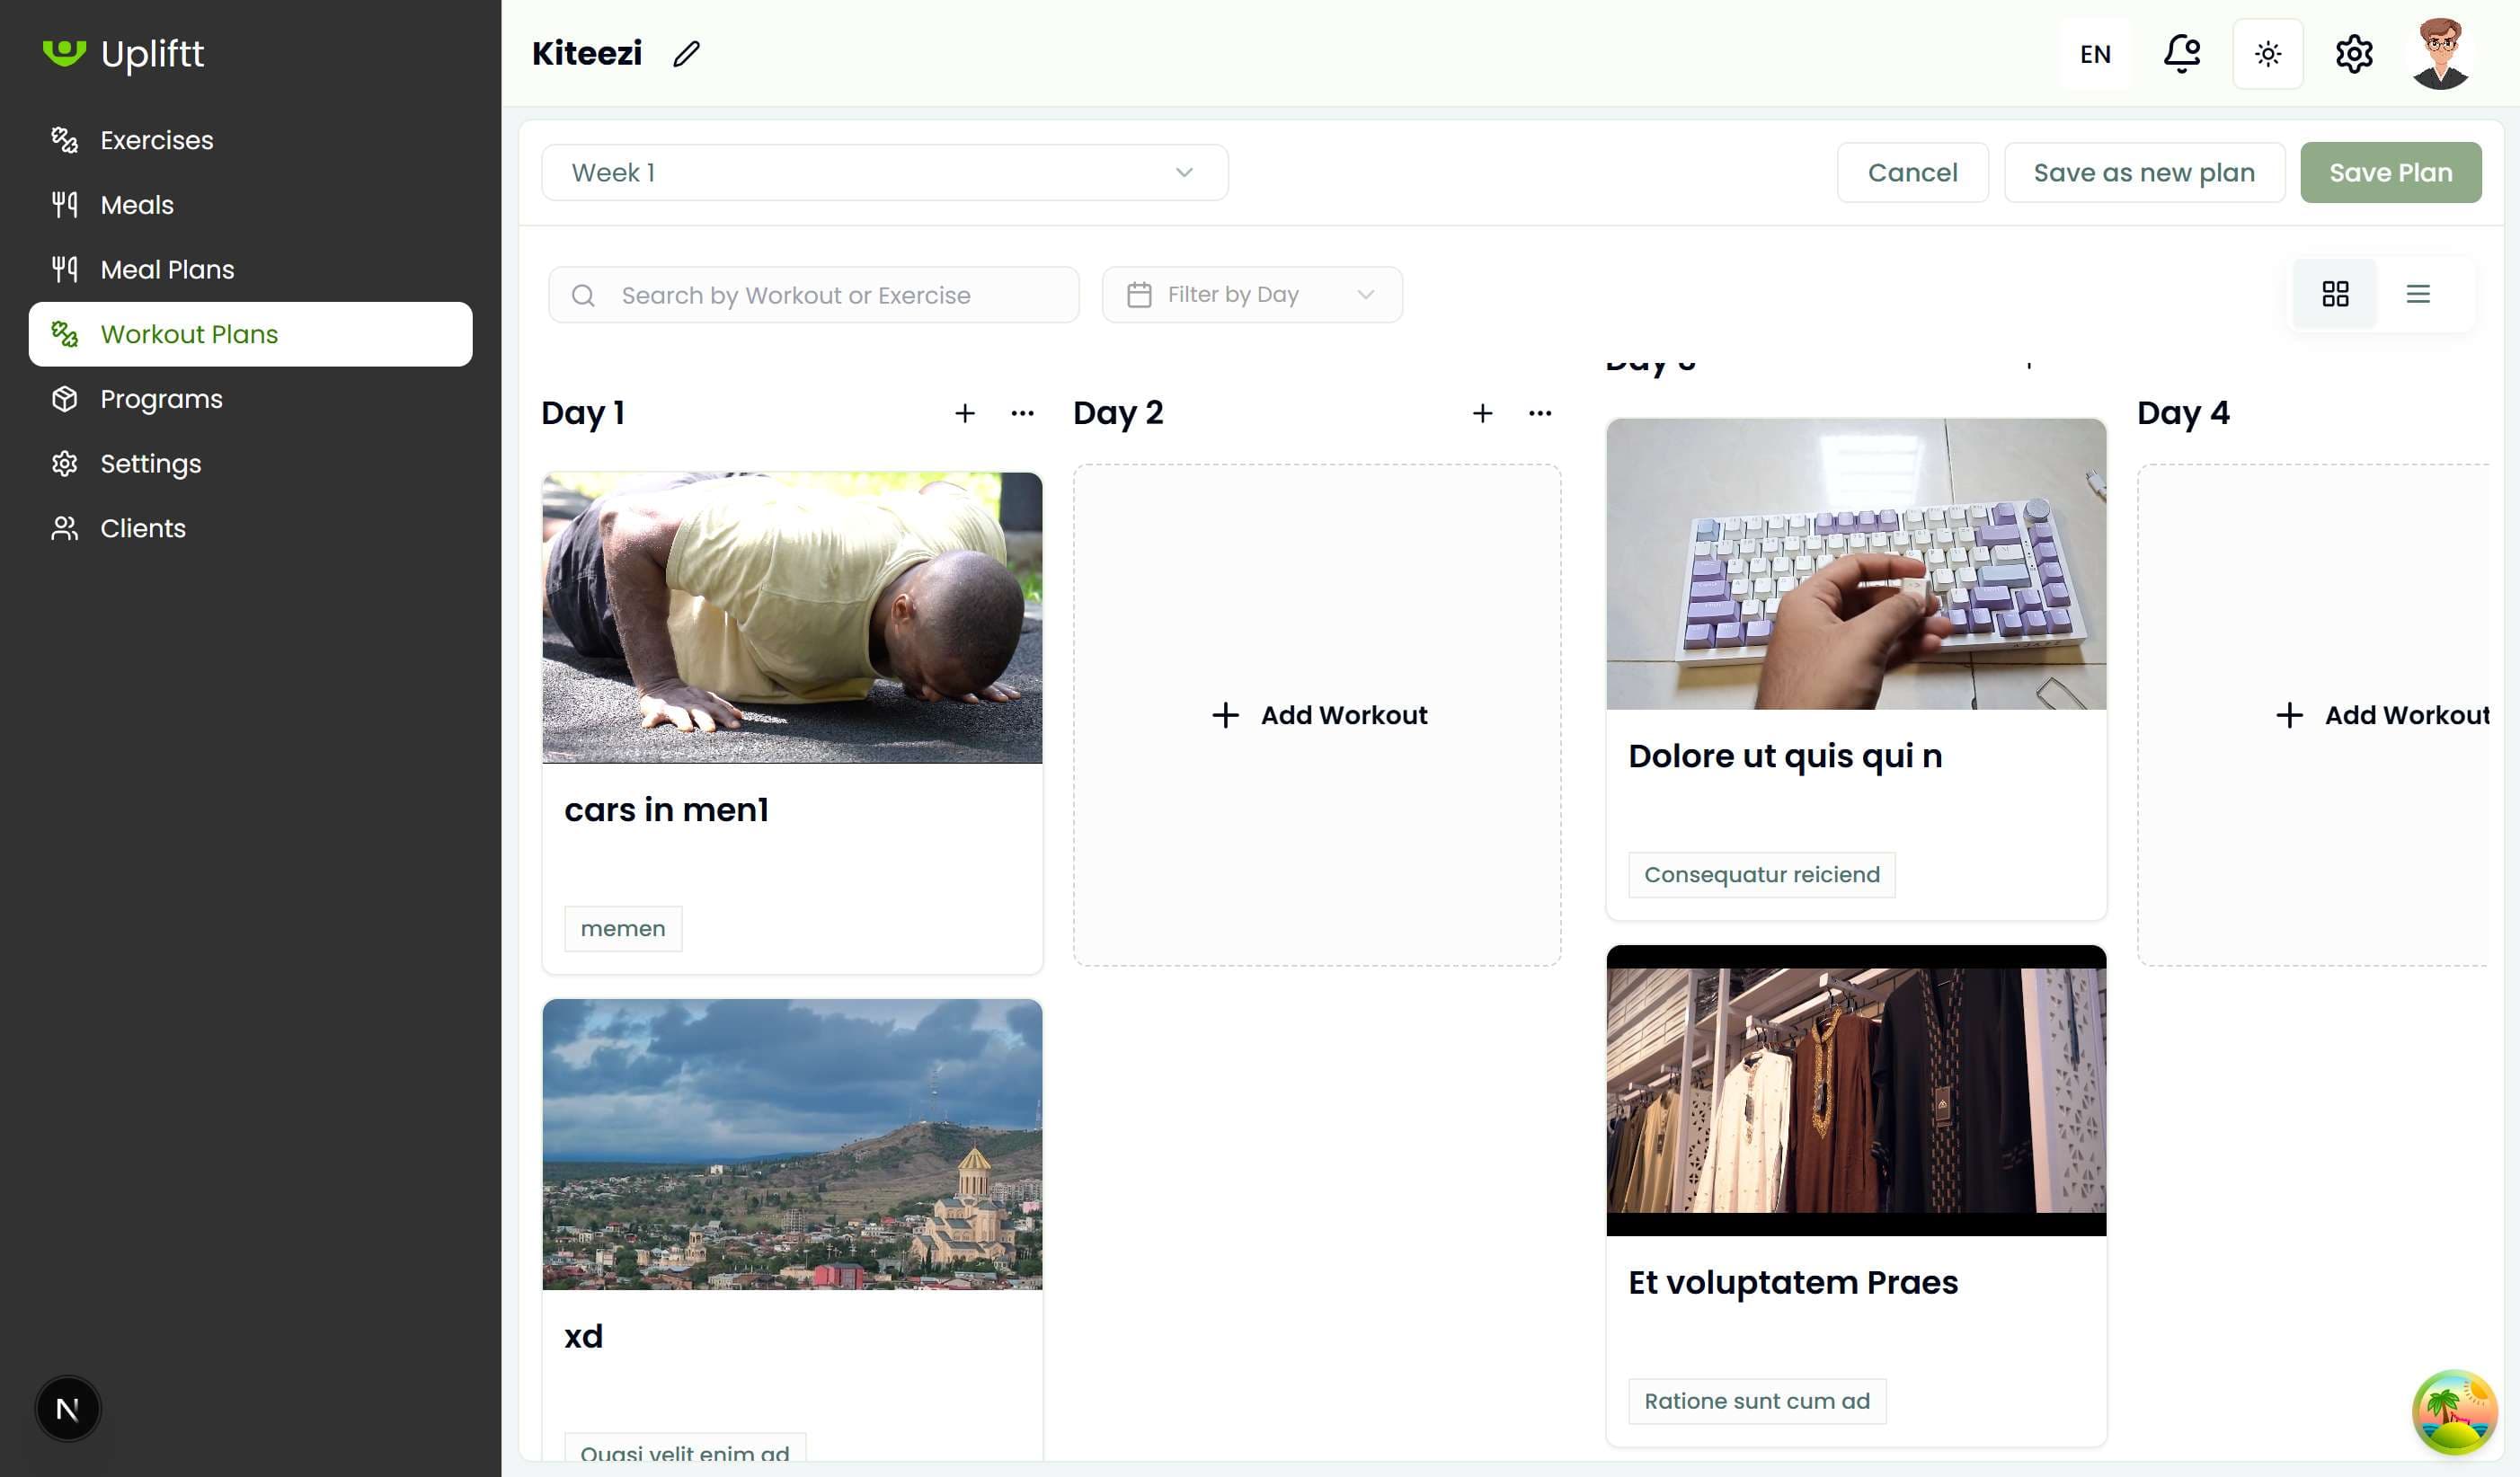Viewport: 2520px width, 1477px height.
Task: Expand the Week 1 dropdown
Action: [x=883, y=172]
